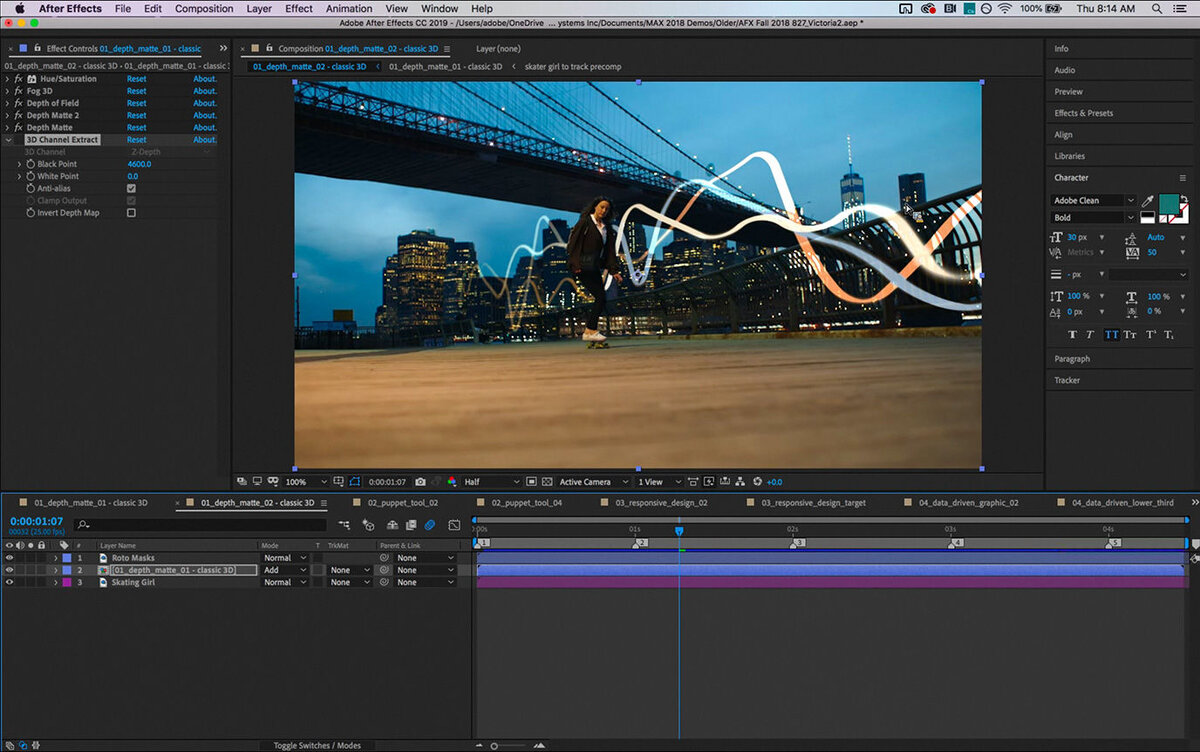The width and height of the screenshot is (1200, 752).
Task: Enable the Invert Depth Map checkbox
Action: tap(131, 213)
